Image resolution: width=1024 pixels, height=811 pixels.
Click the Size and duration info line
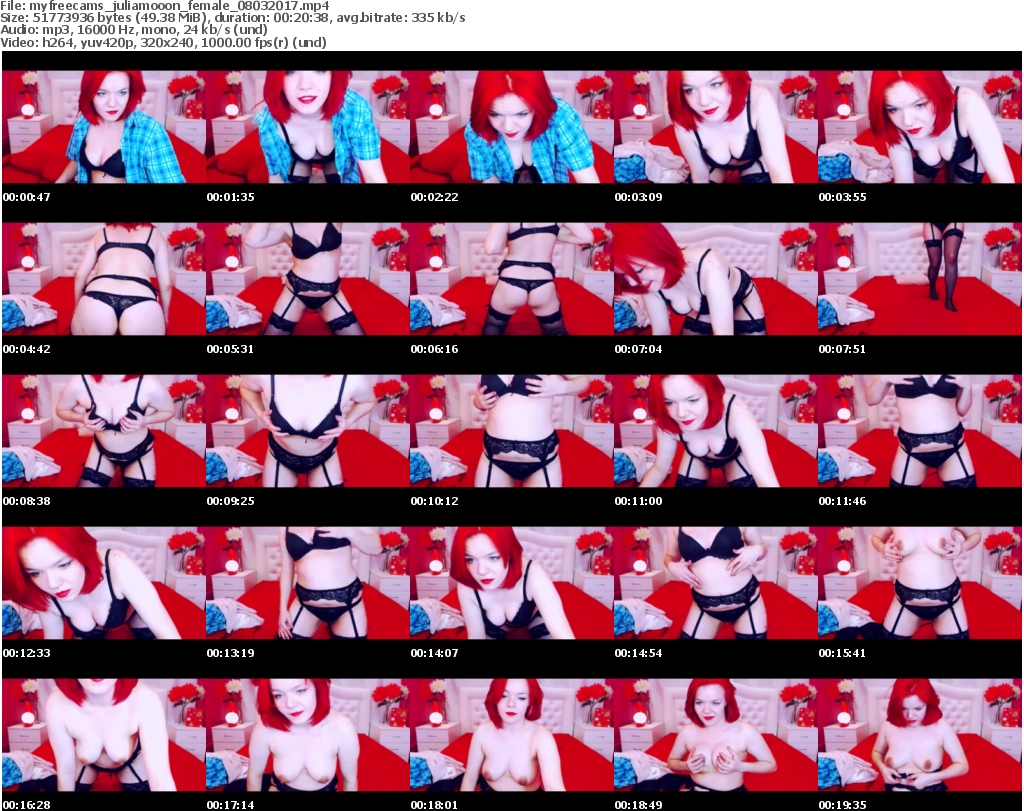232,18
